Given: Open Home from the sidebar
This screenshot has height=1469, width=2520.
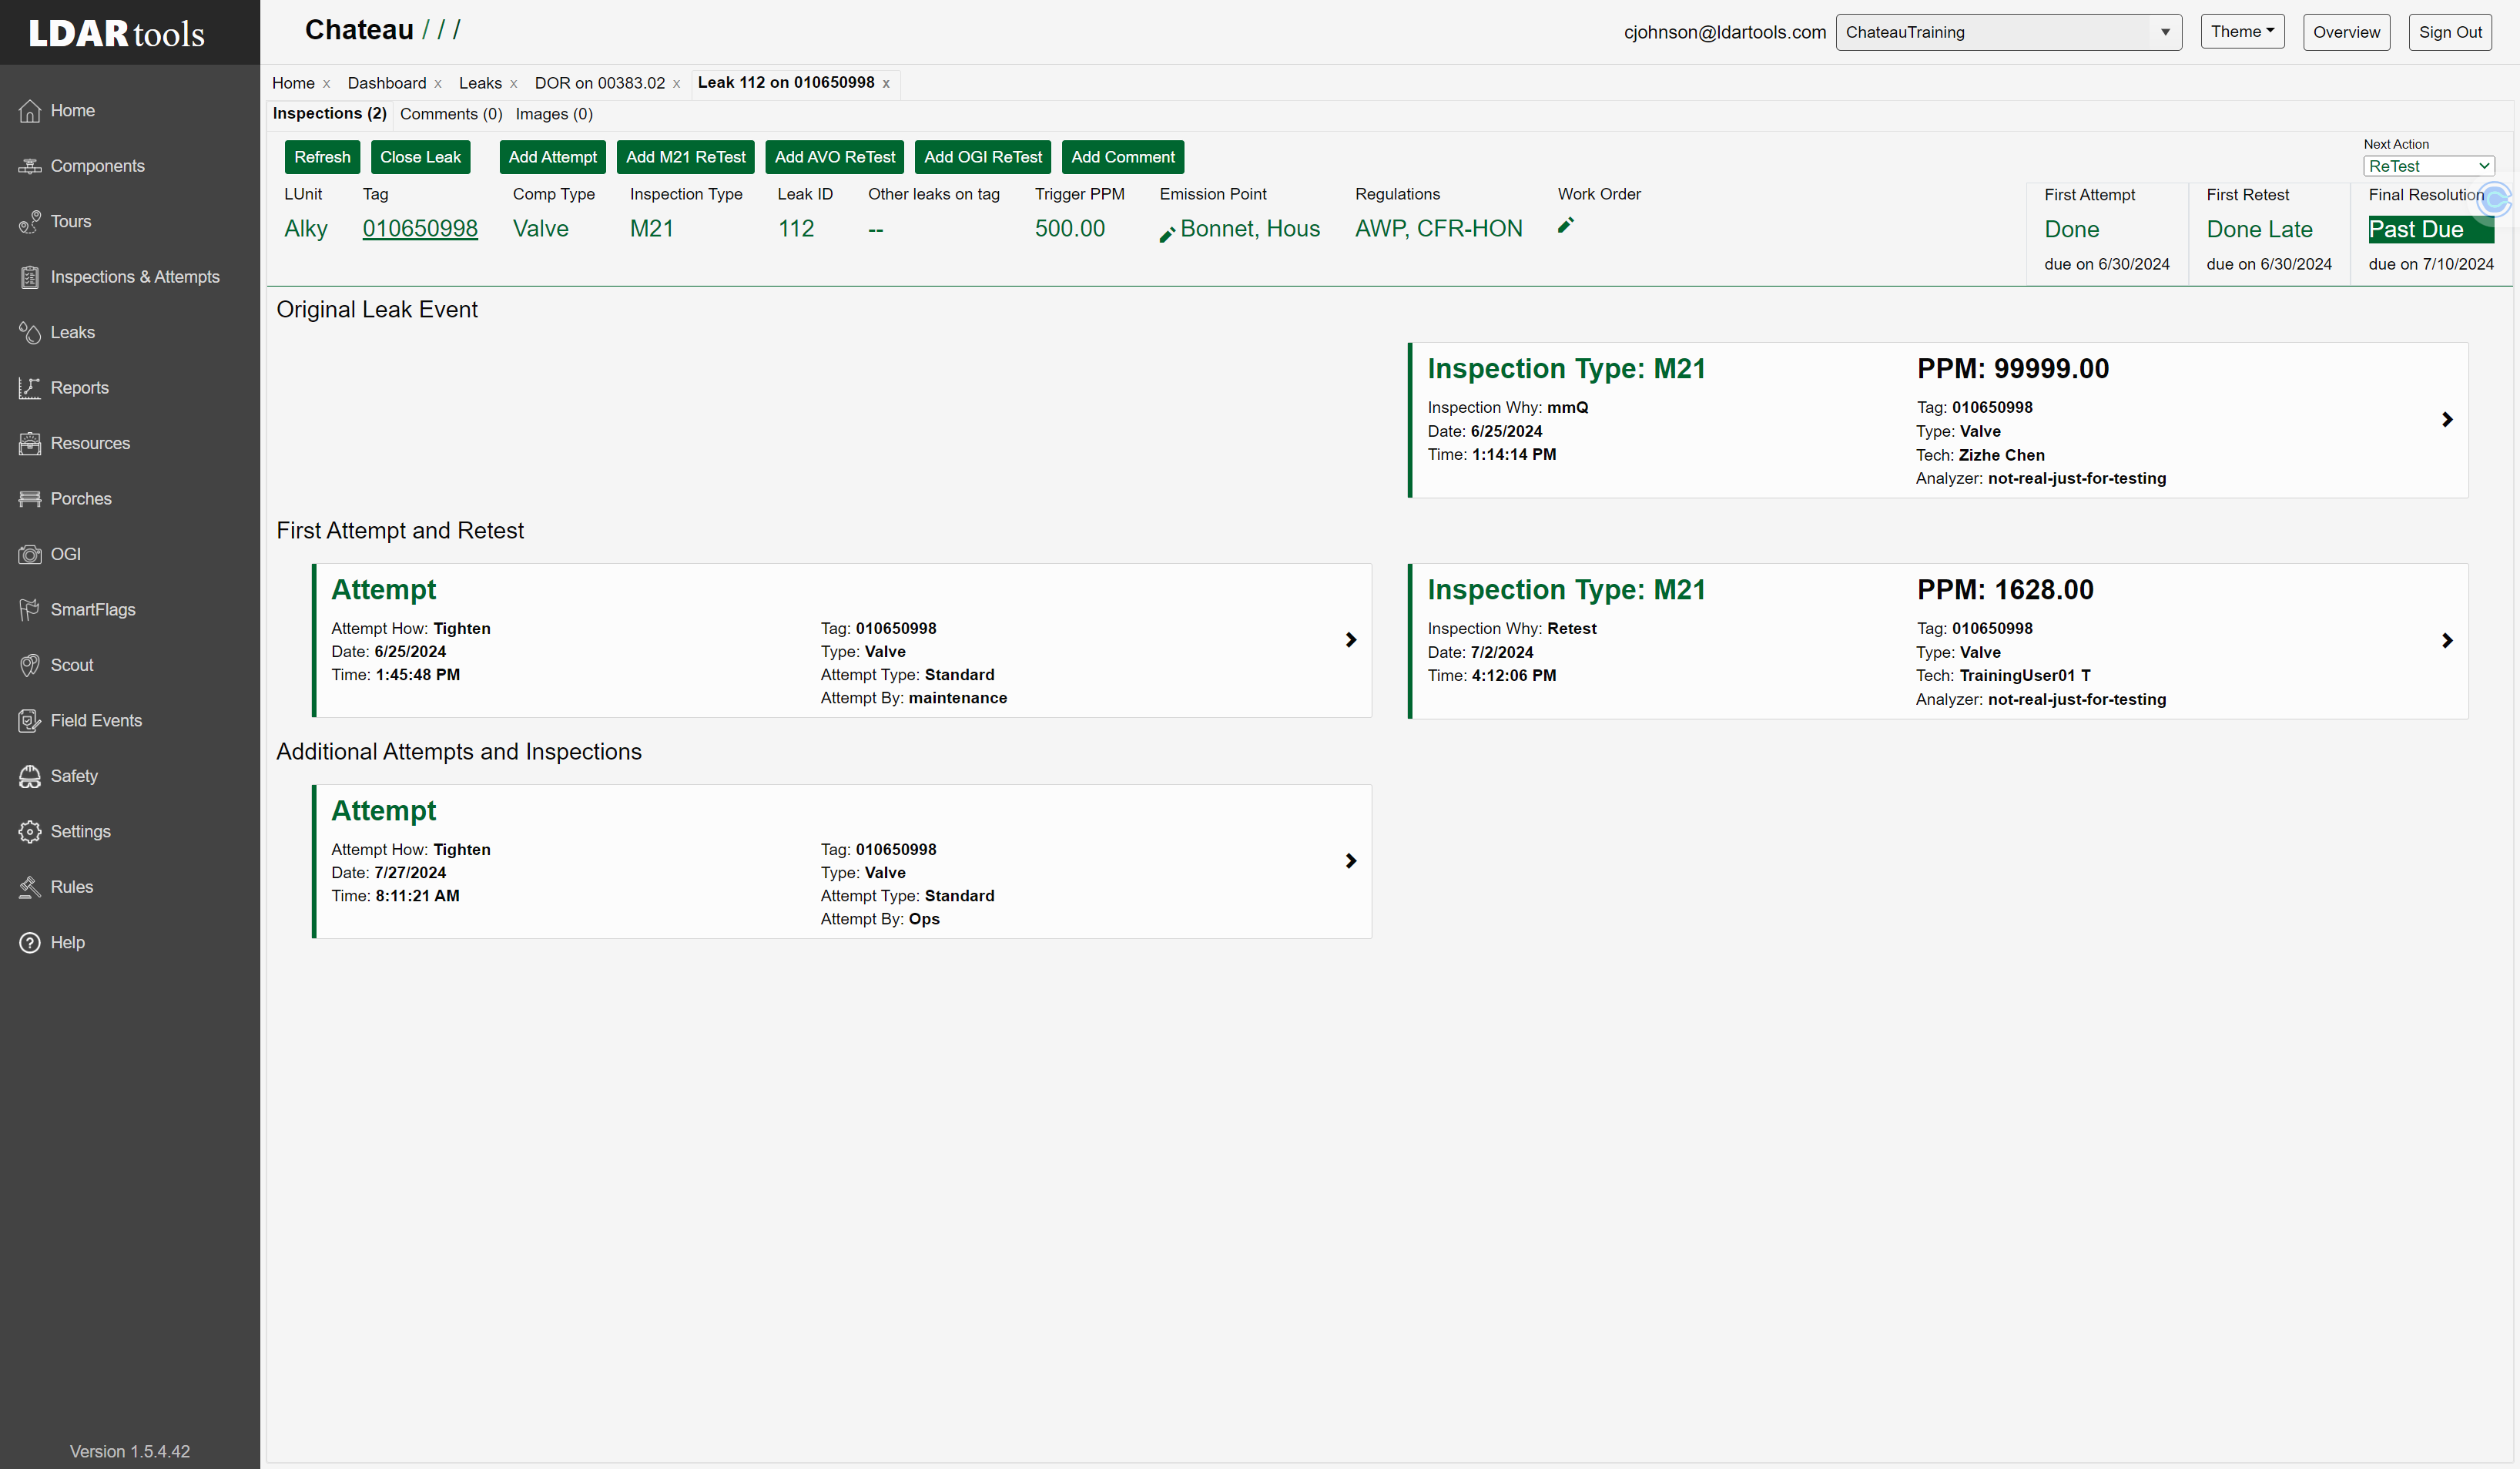Looking at the screenshot, I should 72,110.
